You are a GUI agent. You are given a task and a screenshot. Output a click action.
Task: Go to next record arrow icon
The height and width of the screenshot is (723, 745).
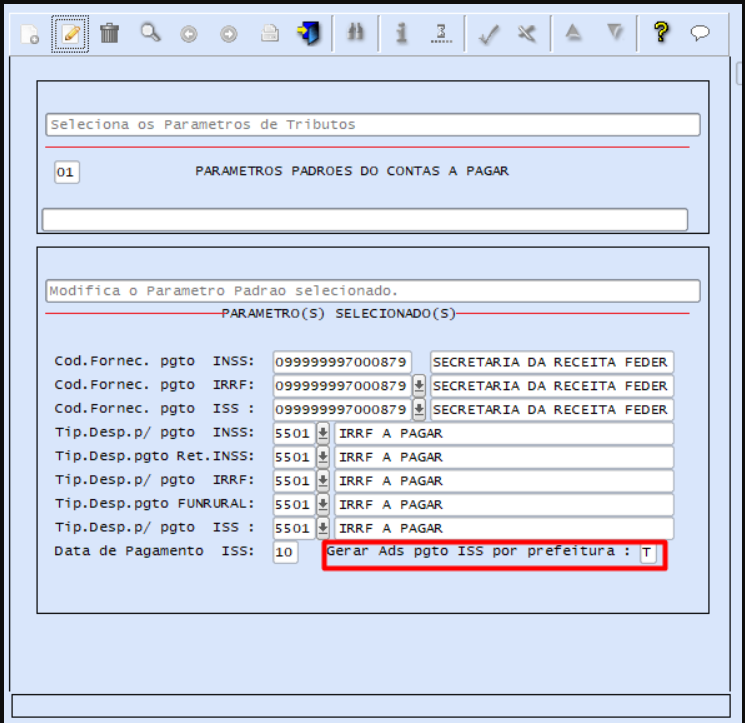[229, 34]
